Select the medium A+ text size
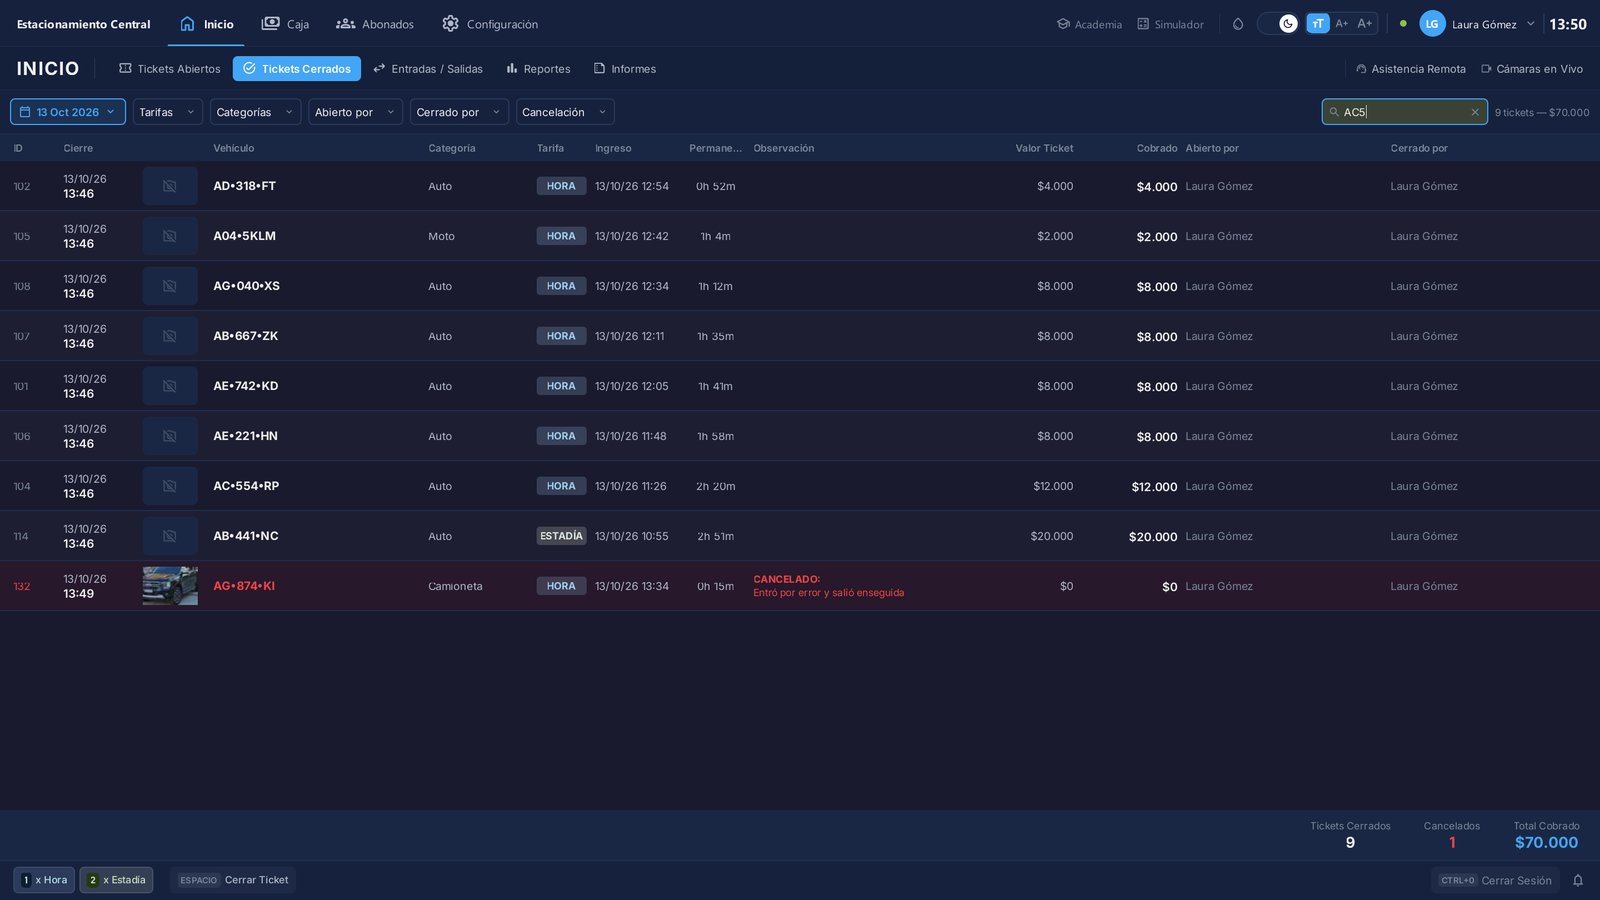Image resolution: width=1600 pixels, height=900 pixels. (1342, 24)
